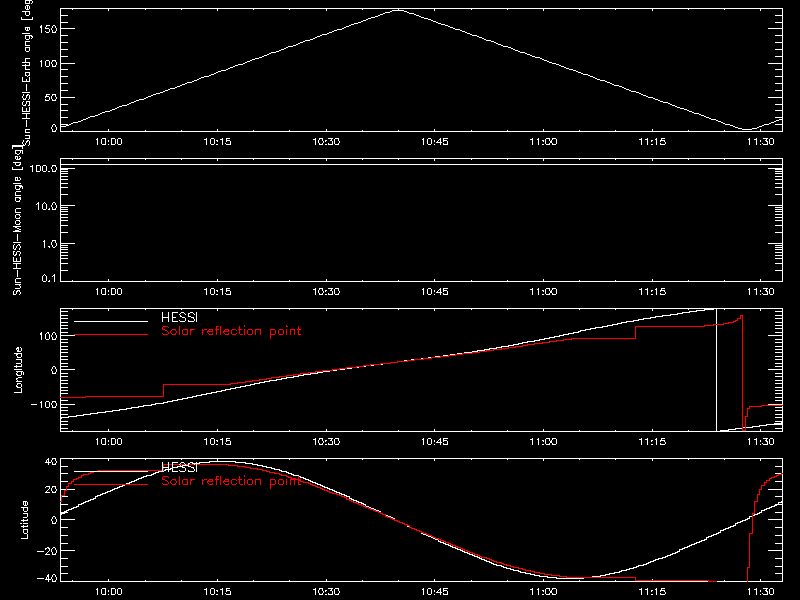Image resolution: width=800 pixels, height=600 pixels.
Task: Click 10:45 time label under Earth angle plot
Action: (x=435, y=142)
